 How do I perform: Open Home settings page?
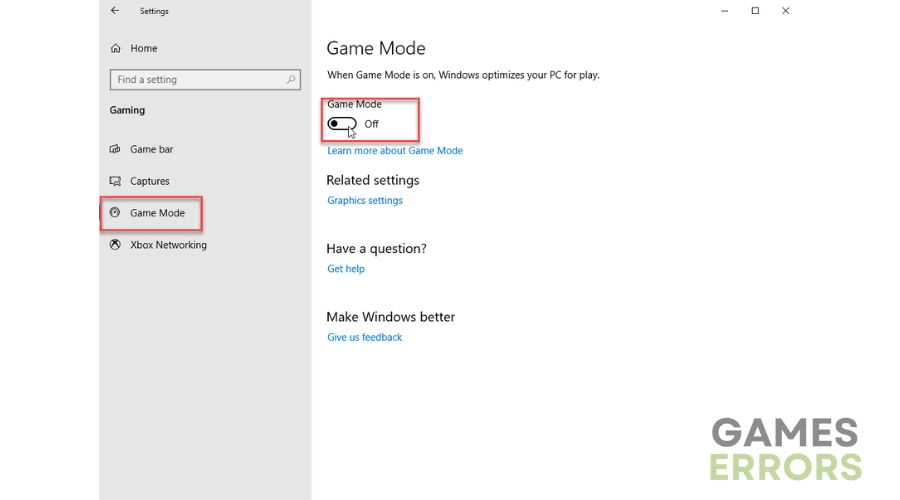[x=143, y=49]
